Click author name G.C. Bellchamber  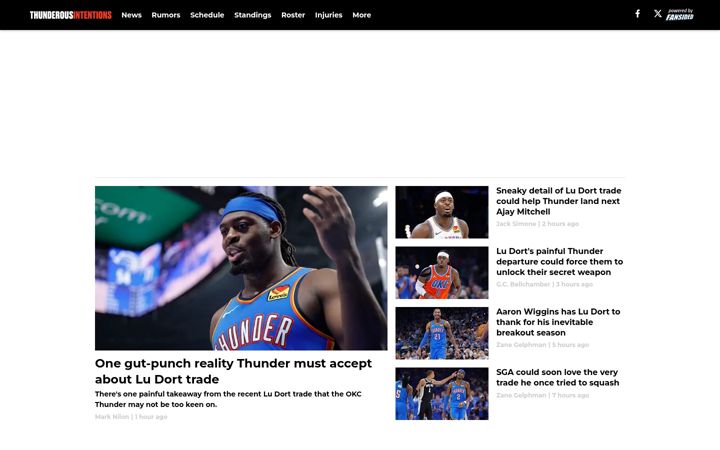click(523, 285)
